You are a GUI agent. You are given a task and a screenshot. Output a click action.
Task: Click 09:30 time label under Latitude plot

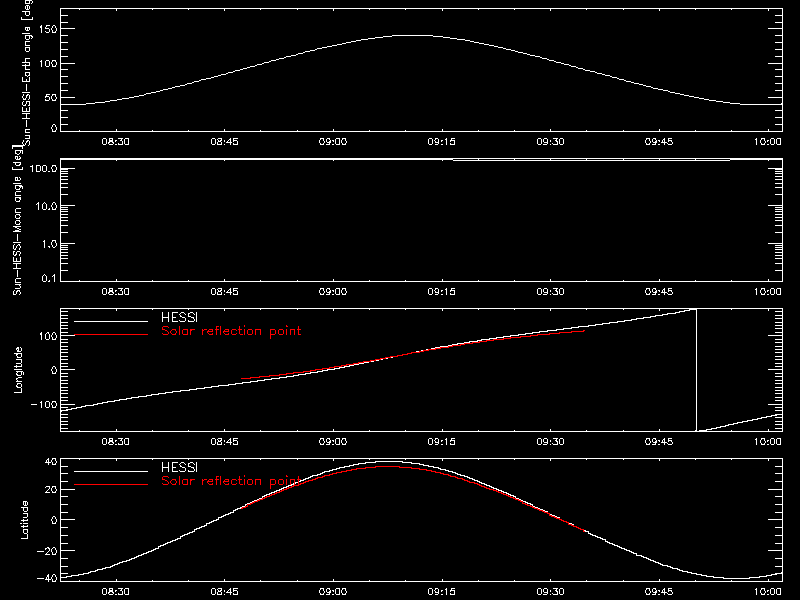(x=550, y=592)
